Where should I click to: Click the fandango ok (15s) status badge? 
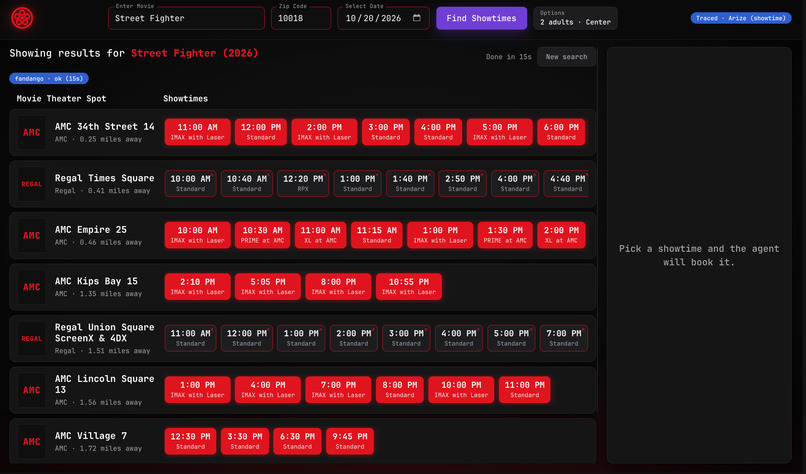click(x=49, y=79)
